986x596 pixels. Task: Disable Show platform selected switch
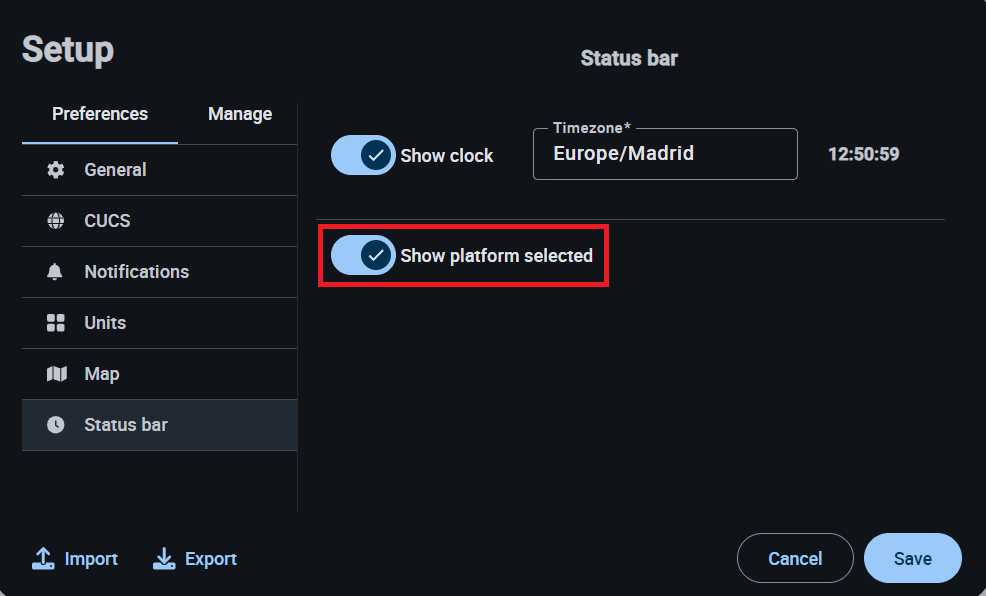click(x=363, y=255)
